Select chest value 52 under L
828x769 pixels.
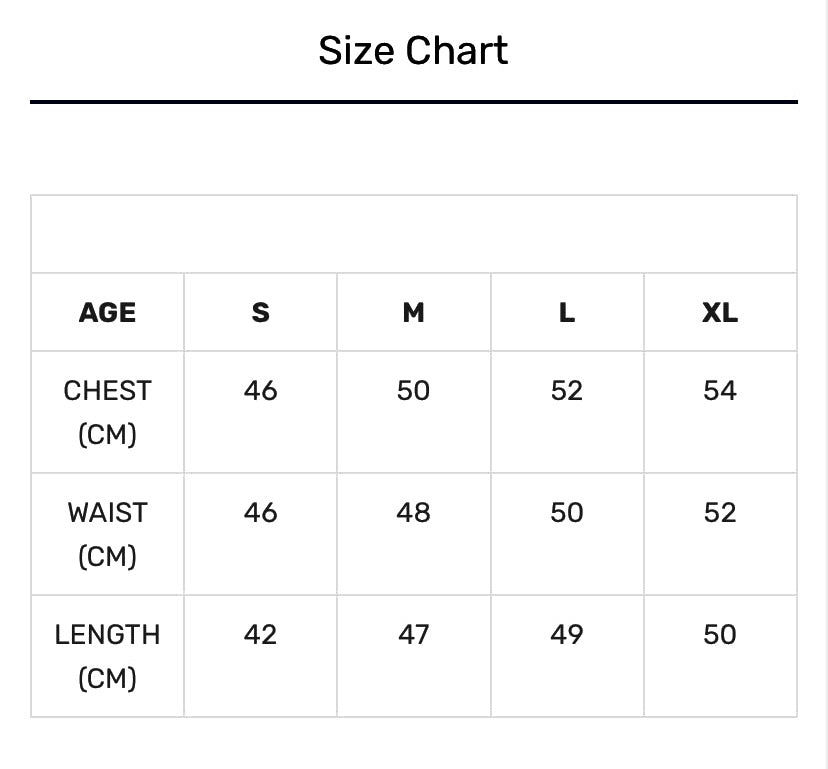click(566, 390)
